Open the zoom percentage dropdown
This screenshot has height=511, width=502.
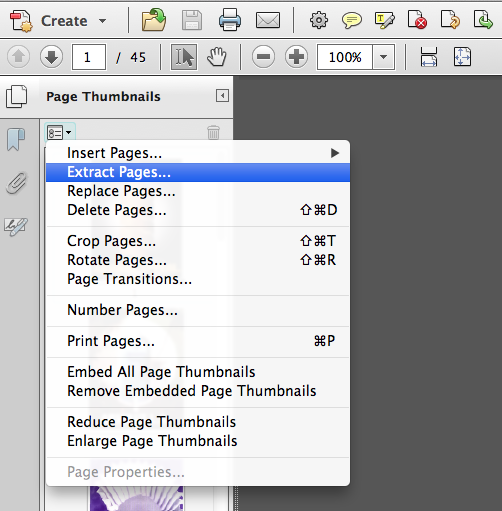383,57
